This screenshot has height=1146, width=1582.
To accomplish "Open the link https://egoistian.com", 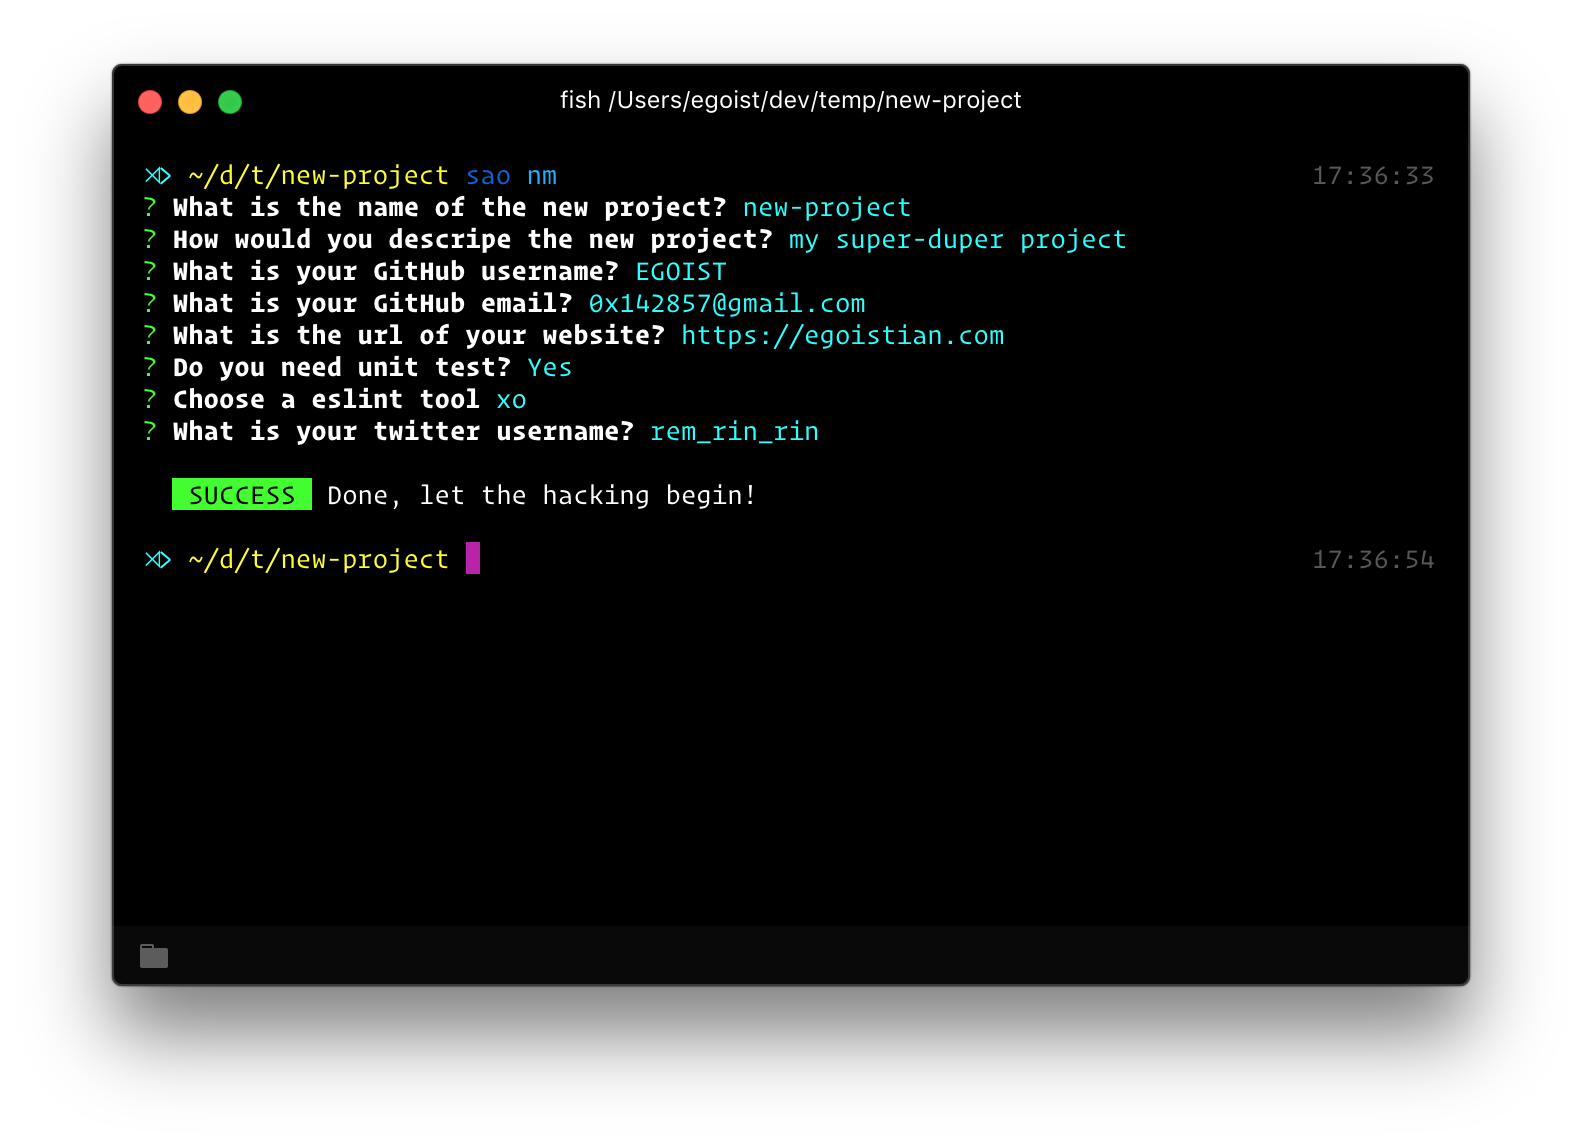I will click(843, 336).
